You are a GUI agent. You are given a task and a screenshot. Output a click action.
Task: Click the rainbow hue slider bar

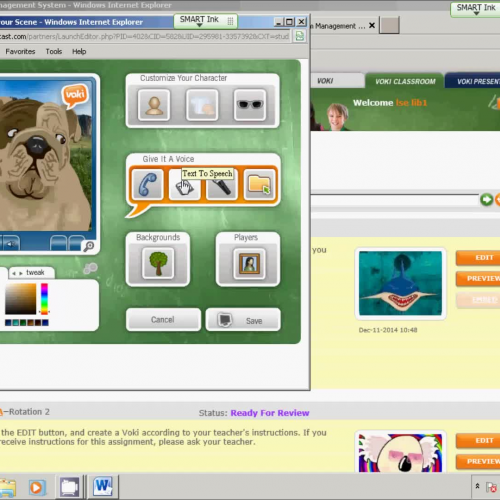pyautogui.click(x=44, y=299)
